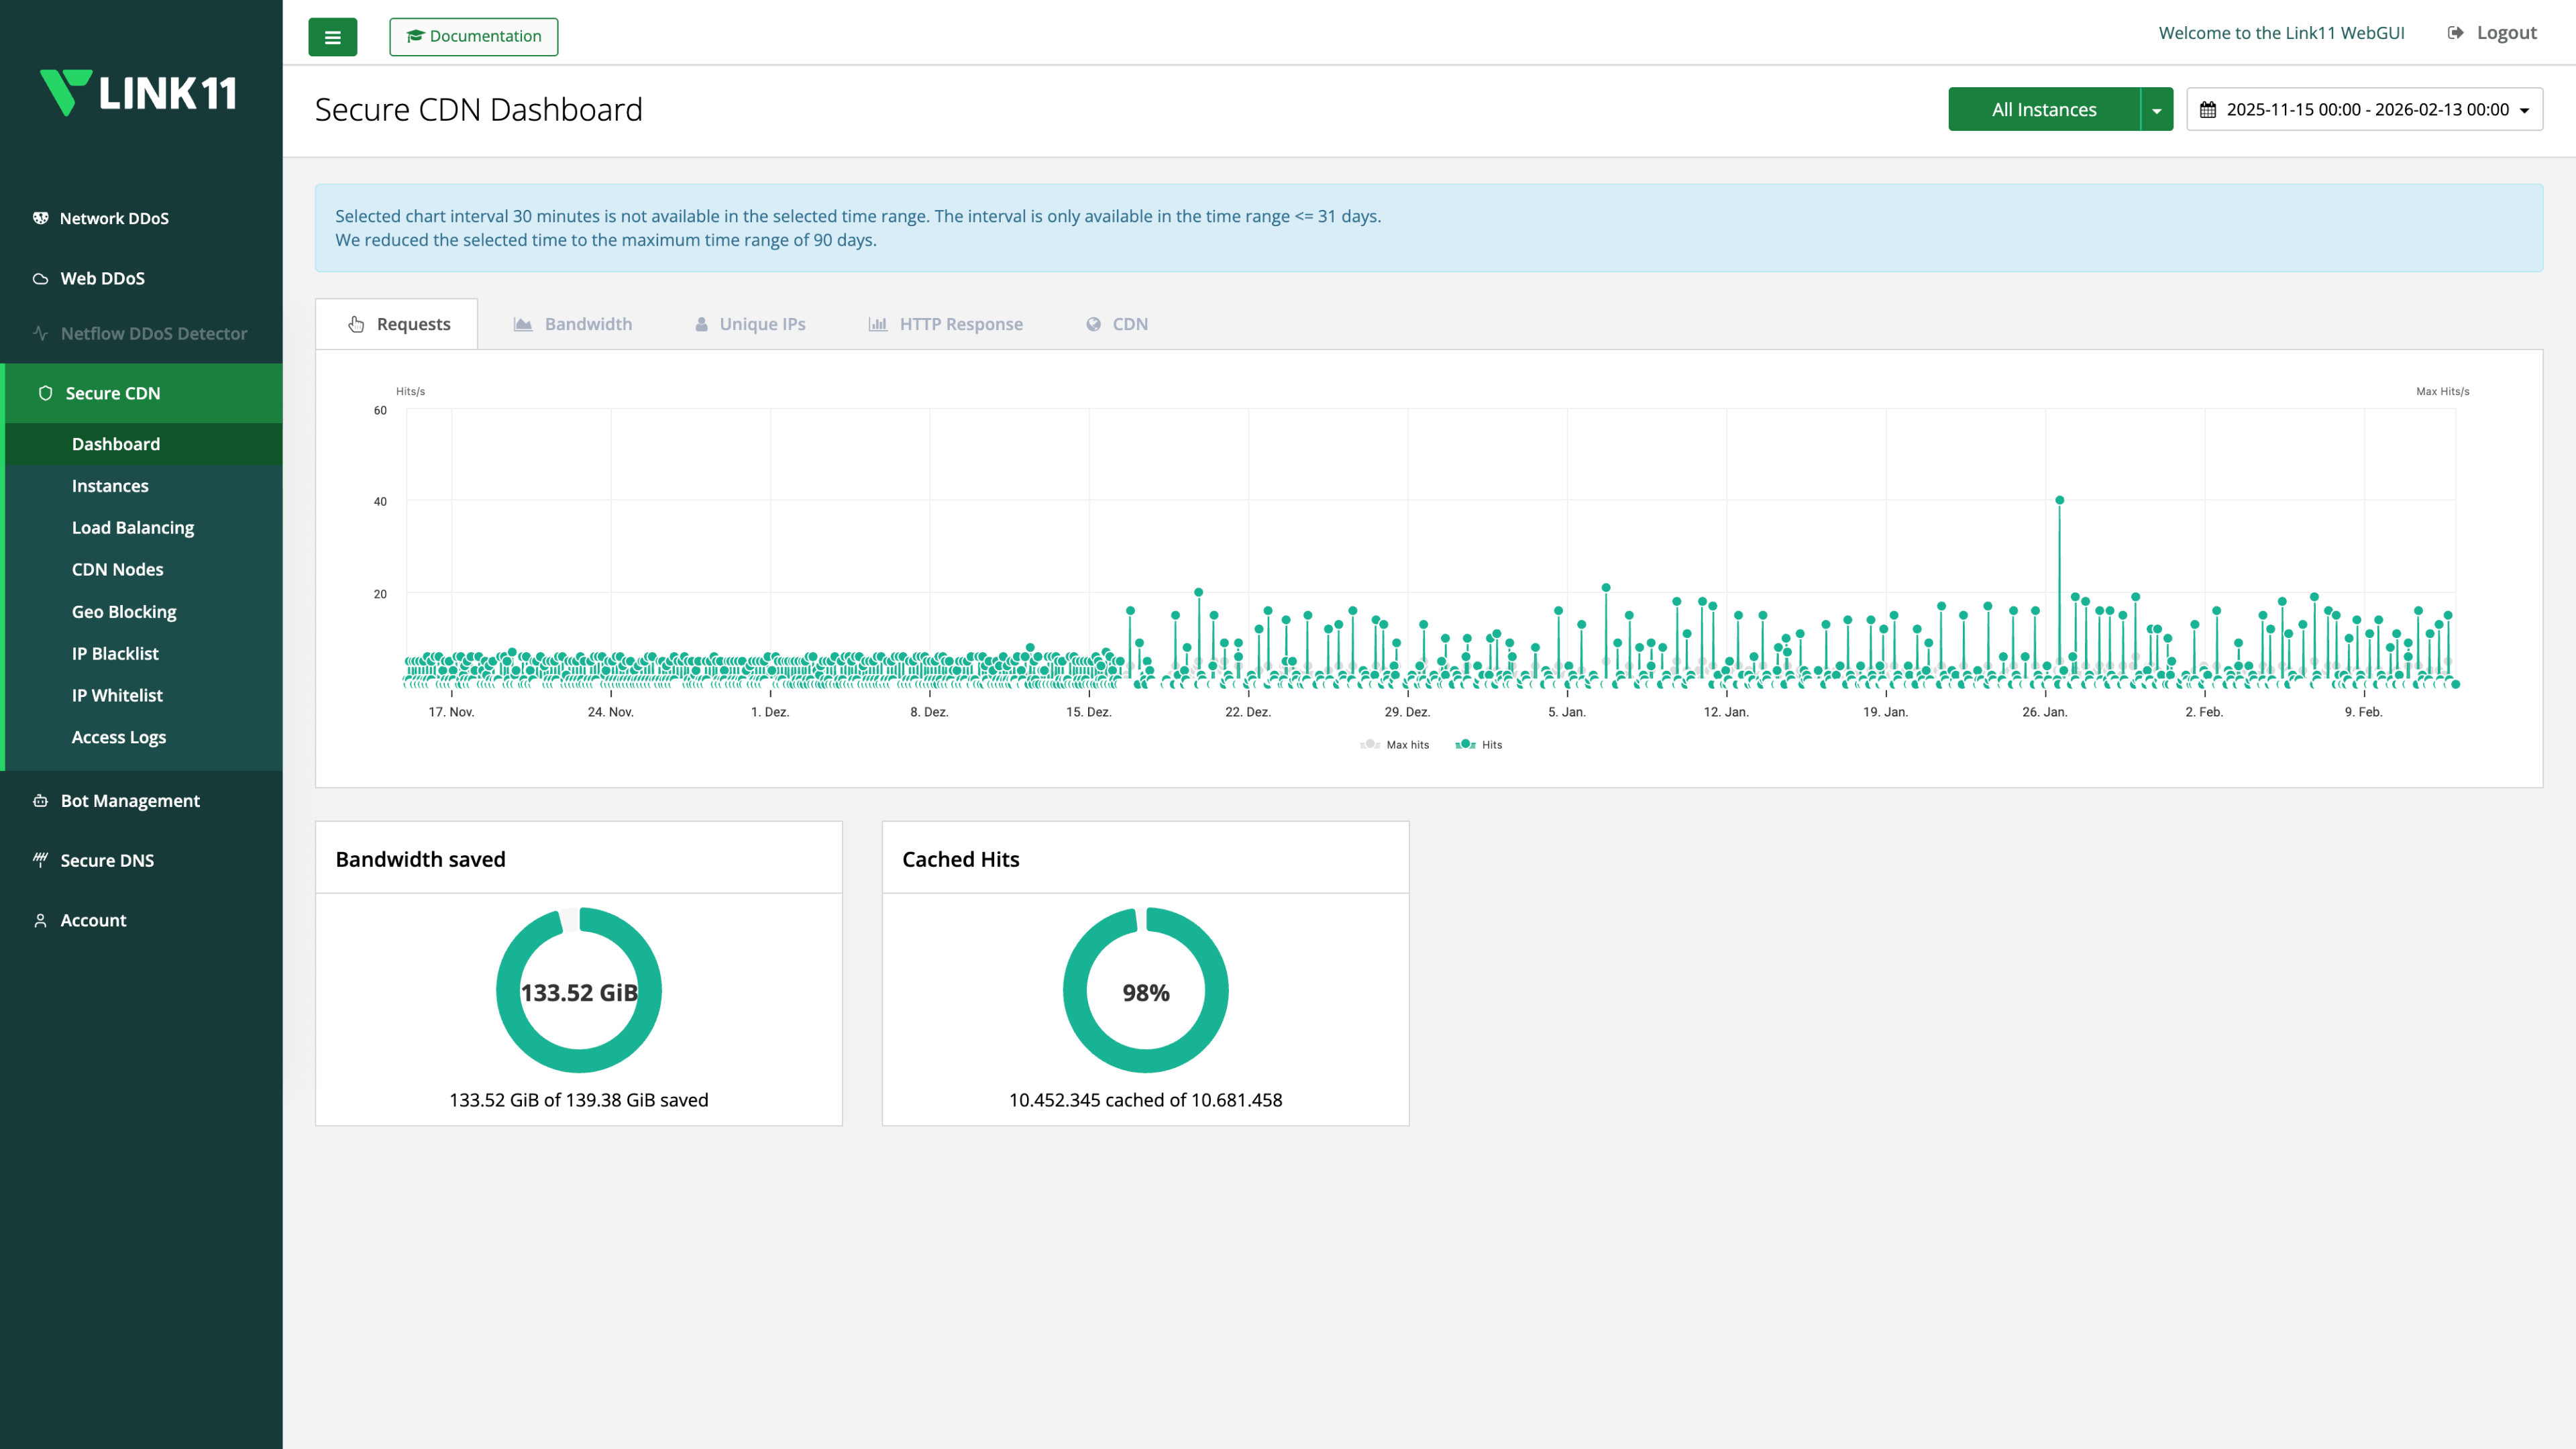
Task: Open the All Instances dropdown arrow
Action: (x=2156, y=110)
